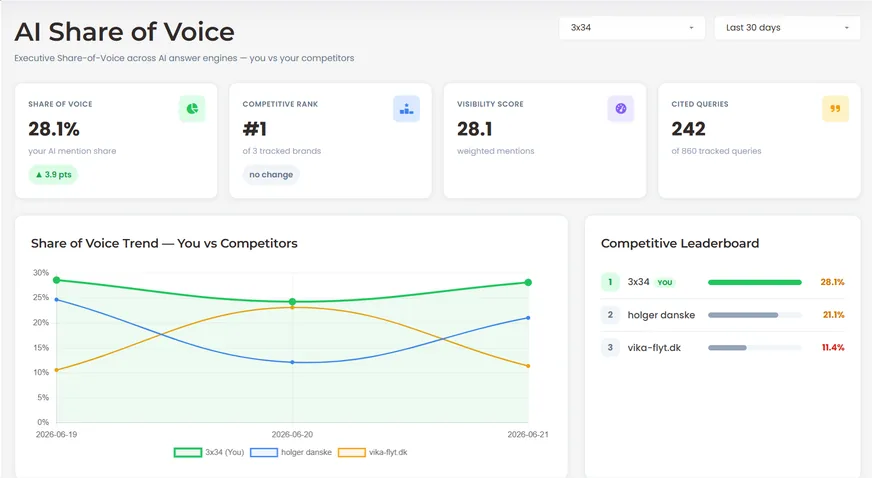Screen dimensions: 872x478
Task: Click the green data point at 2026-06-20
Action: (x=293, y=302)
